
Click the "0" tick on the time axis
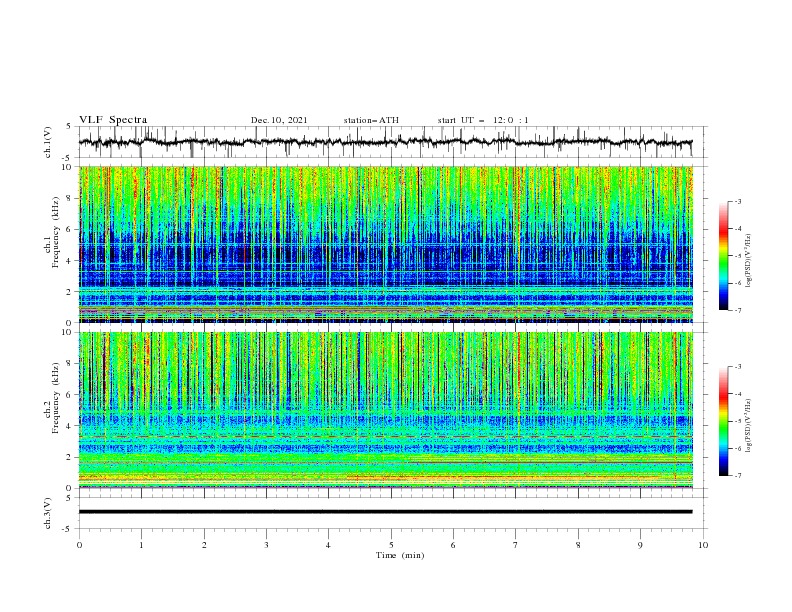[79, 545]
